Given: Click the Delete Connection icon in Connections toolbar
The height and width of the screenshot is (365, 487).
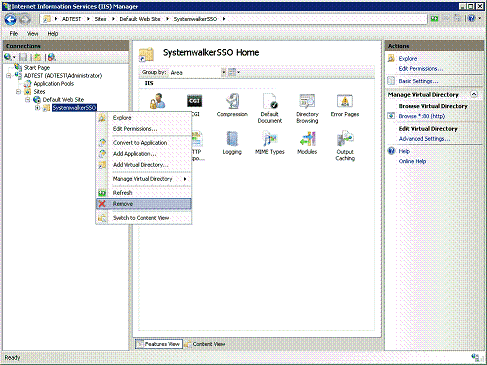Looking at the screenshot, I should (51, 57).
